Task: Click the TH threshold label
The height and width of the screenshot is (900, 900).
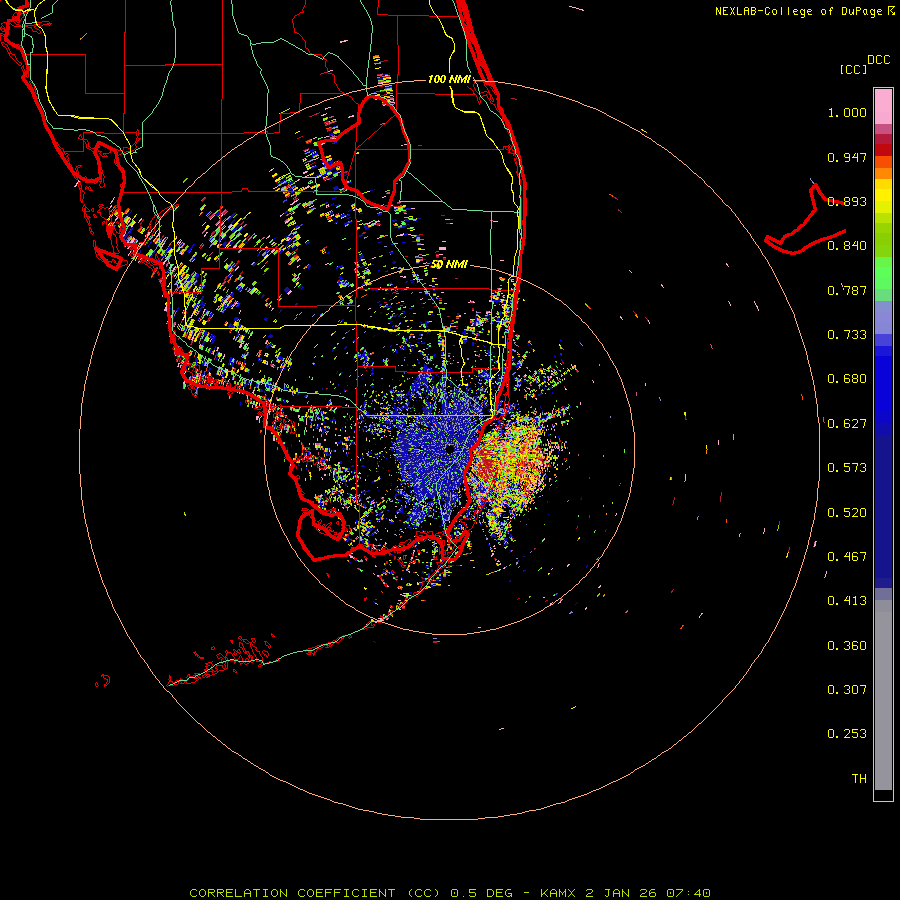Action: (859, 779)
